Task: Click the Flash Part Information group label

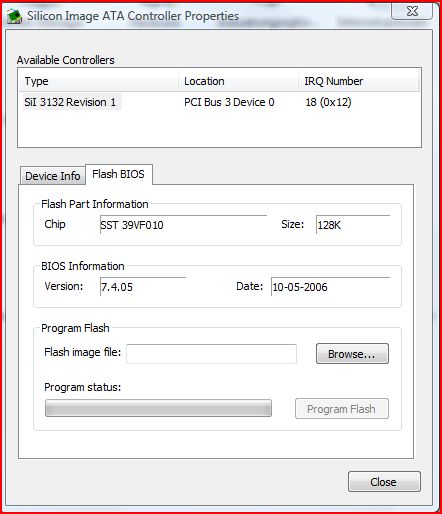Action: point(95,204)
